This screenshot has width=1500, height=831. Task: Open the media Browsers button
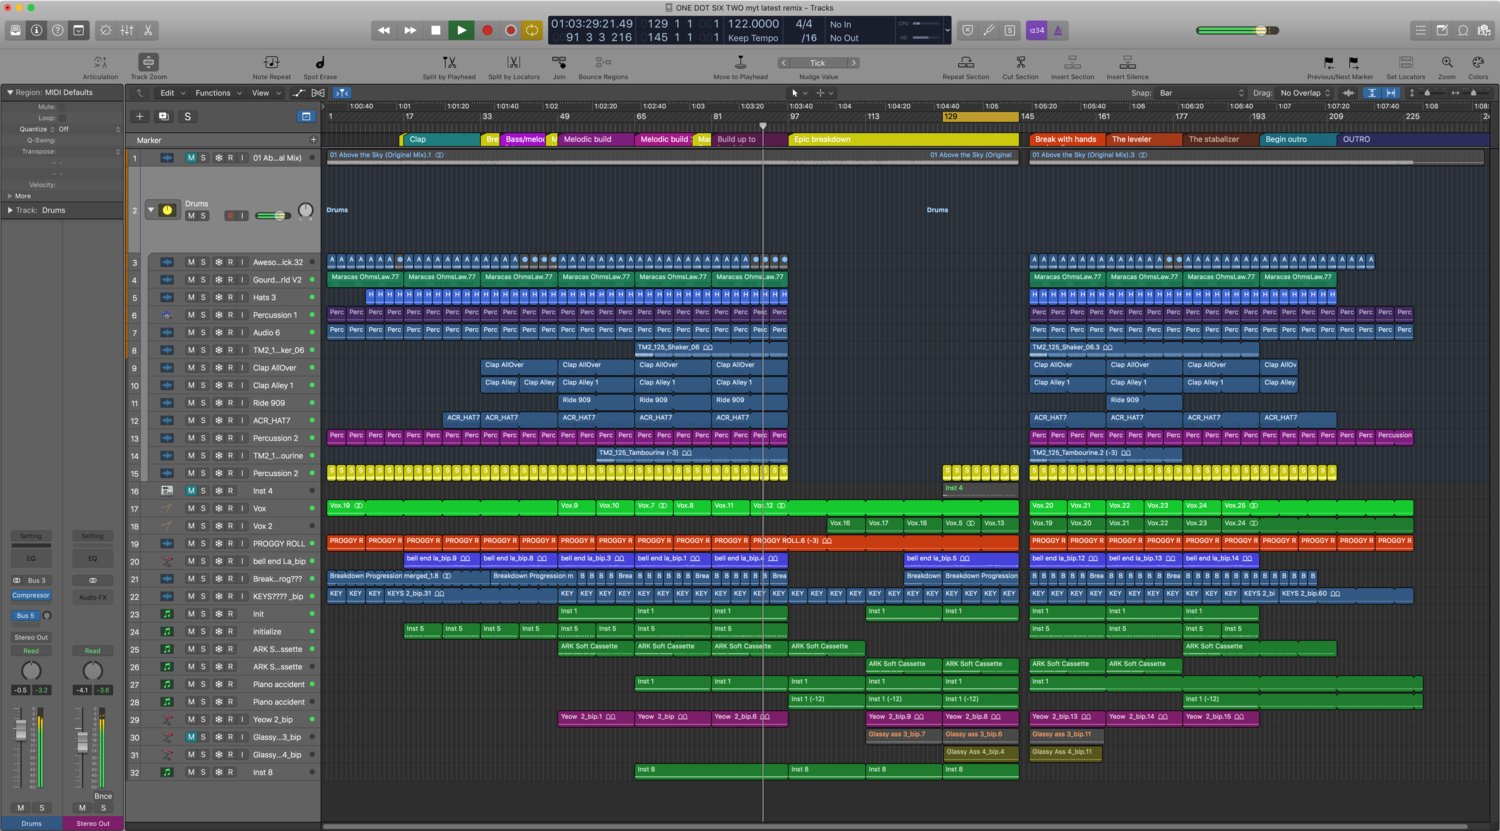[1483, 31]
